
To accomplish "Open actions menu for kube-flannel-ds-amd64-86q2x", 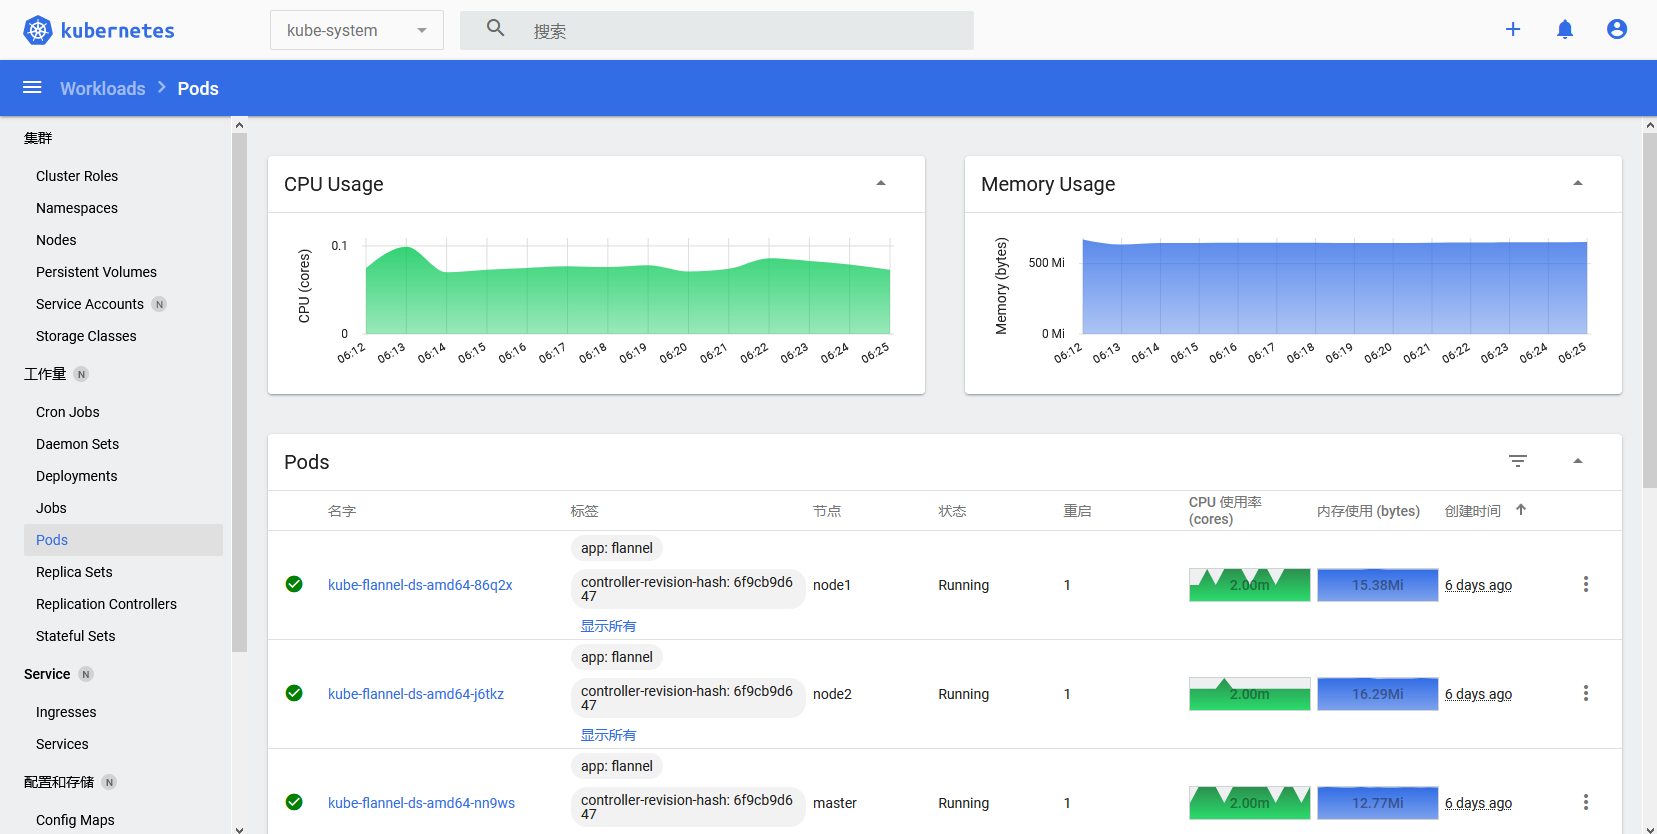I will (x=1586, y=585).
